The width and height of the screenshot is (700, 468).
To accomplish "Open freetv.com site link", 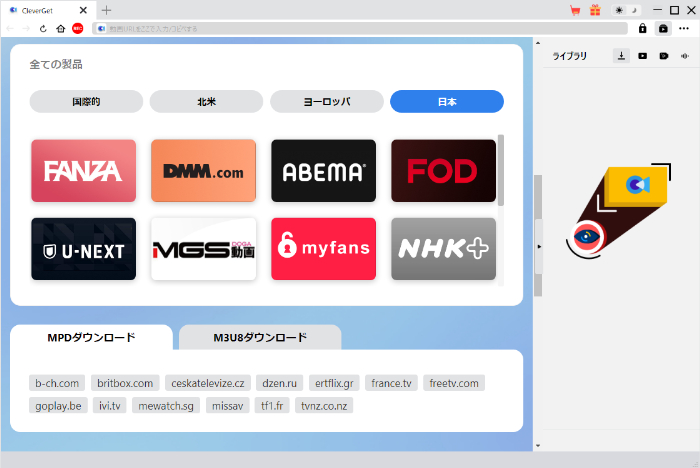I will (x=454, y=383).
